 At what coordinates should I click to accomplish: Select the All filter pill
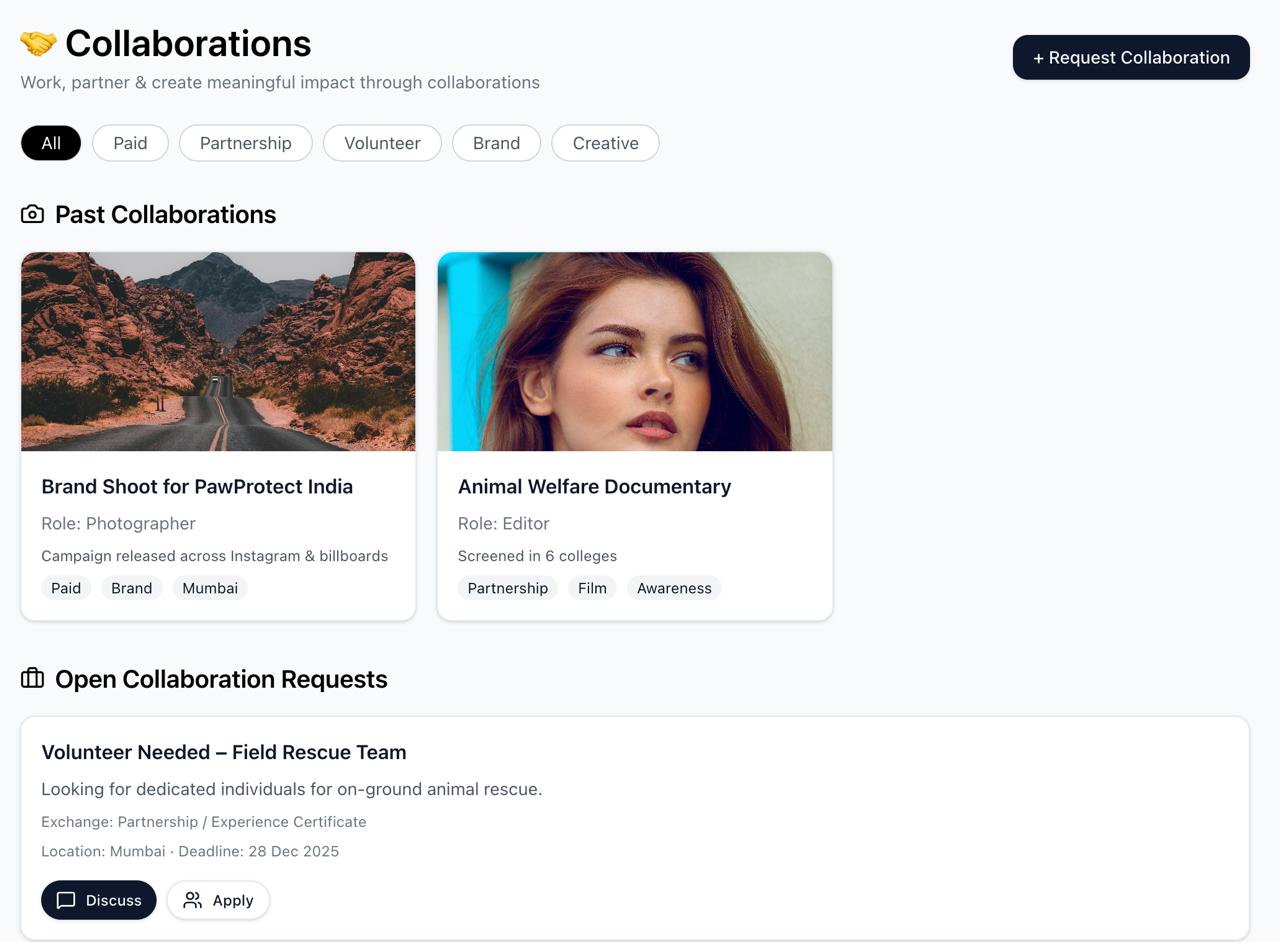pos(51,143)
